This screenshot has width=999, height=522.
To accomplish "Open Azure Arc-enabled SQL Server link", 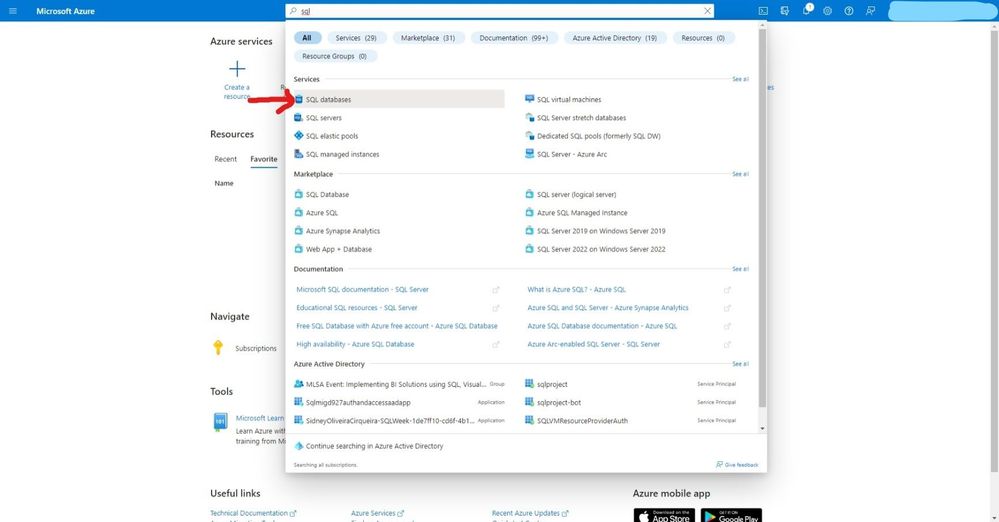I will click(x=594, y=344).
